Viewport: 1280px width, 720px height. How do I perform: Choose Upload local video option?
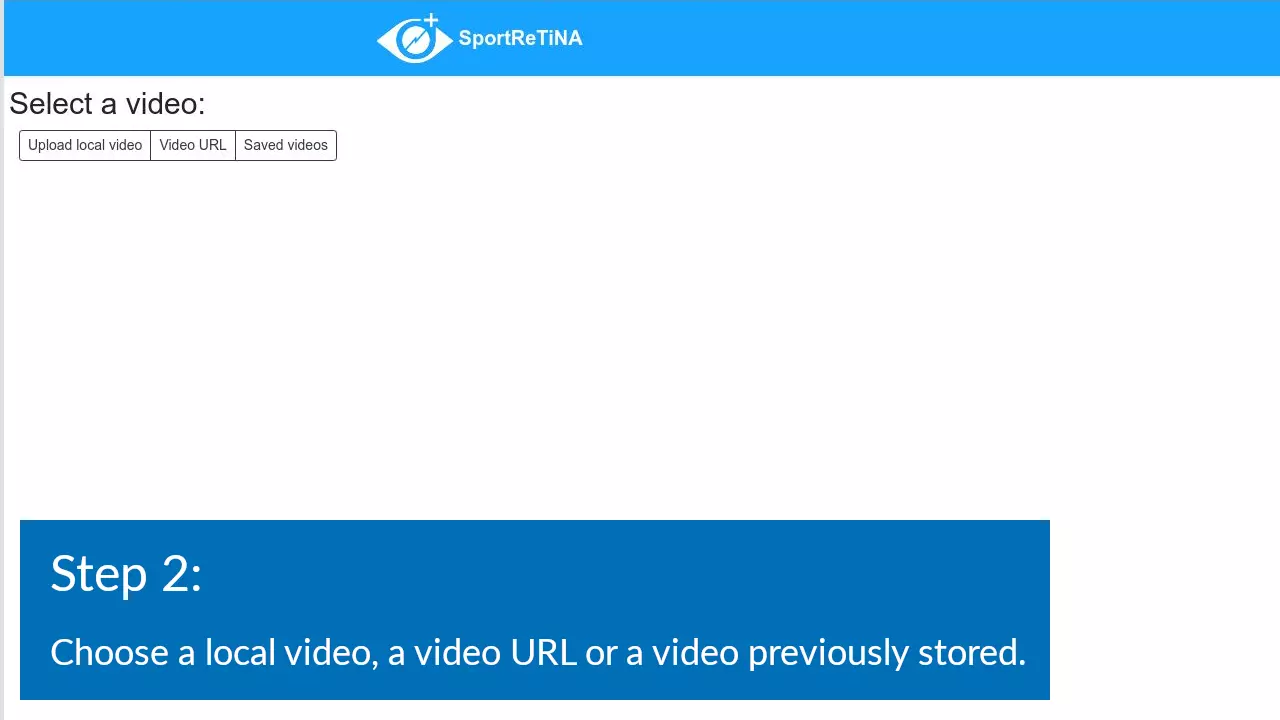(85, 145)
